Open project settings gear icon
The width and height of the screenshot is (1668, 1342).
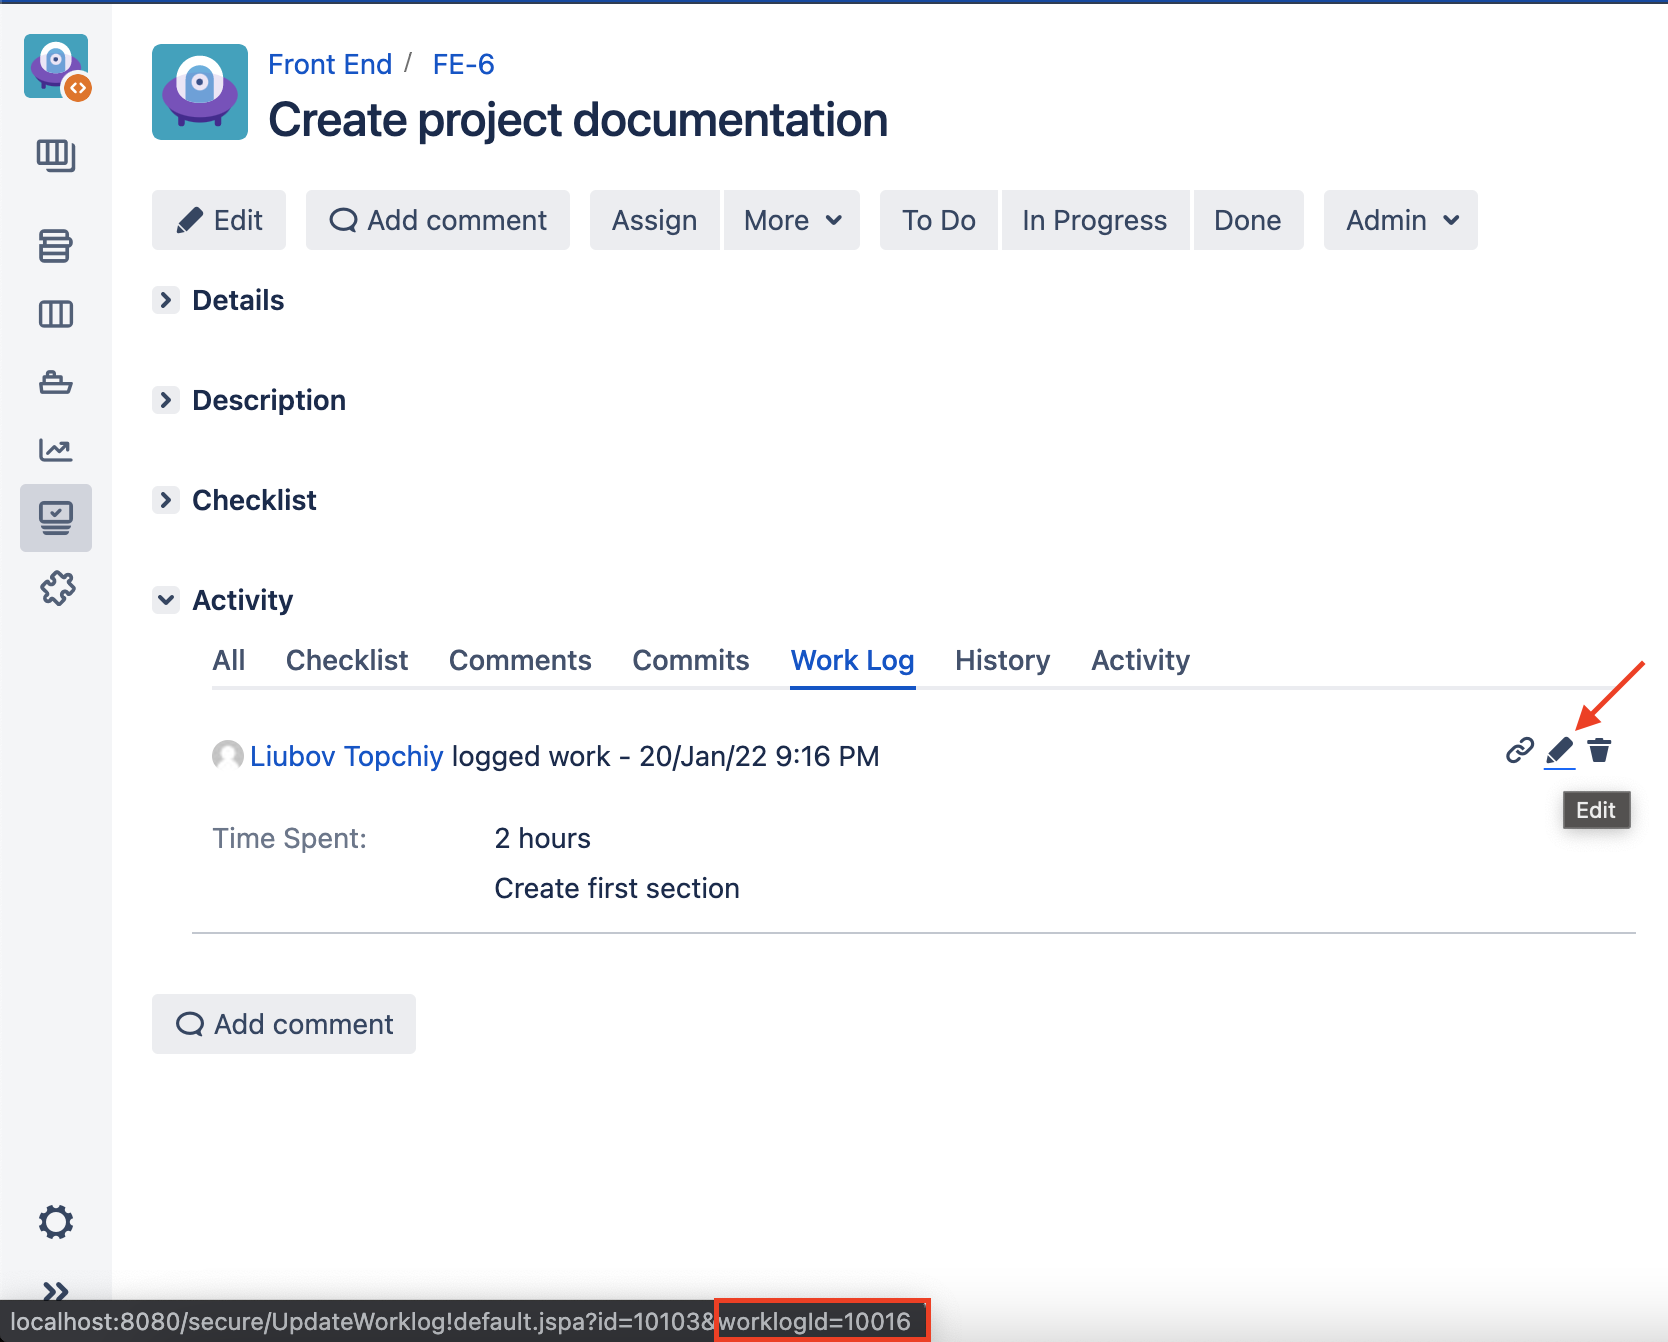(x=56, y=1221)
